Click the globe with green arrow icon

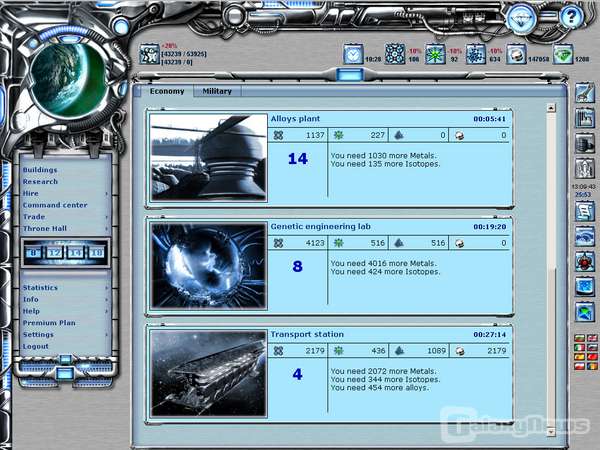tap(585, 311)
